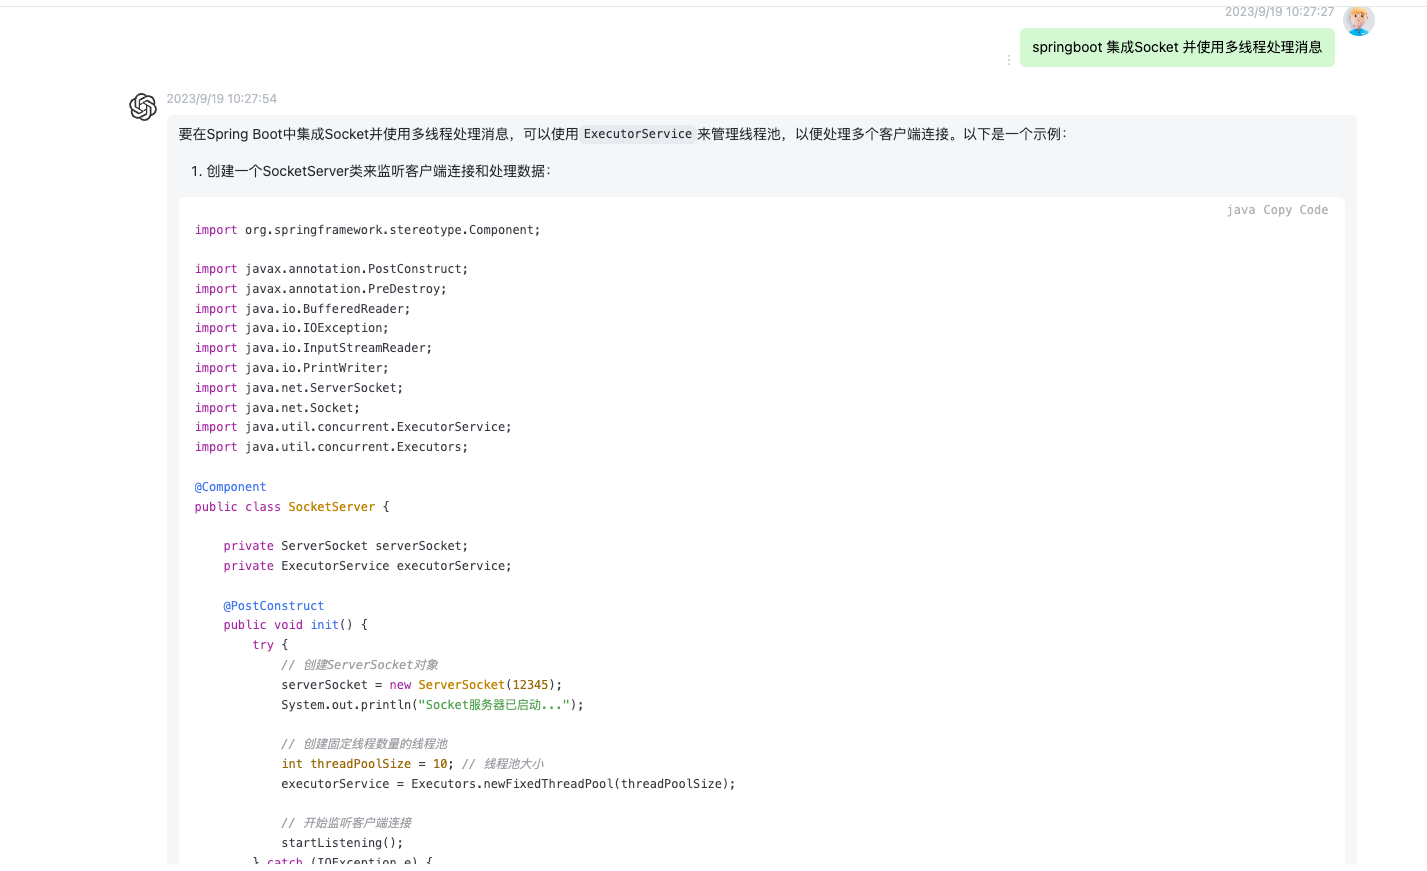Click the import java.io.IOException line
The width and height of the screenshot is (1427, 871).
[x=292, y=328]
